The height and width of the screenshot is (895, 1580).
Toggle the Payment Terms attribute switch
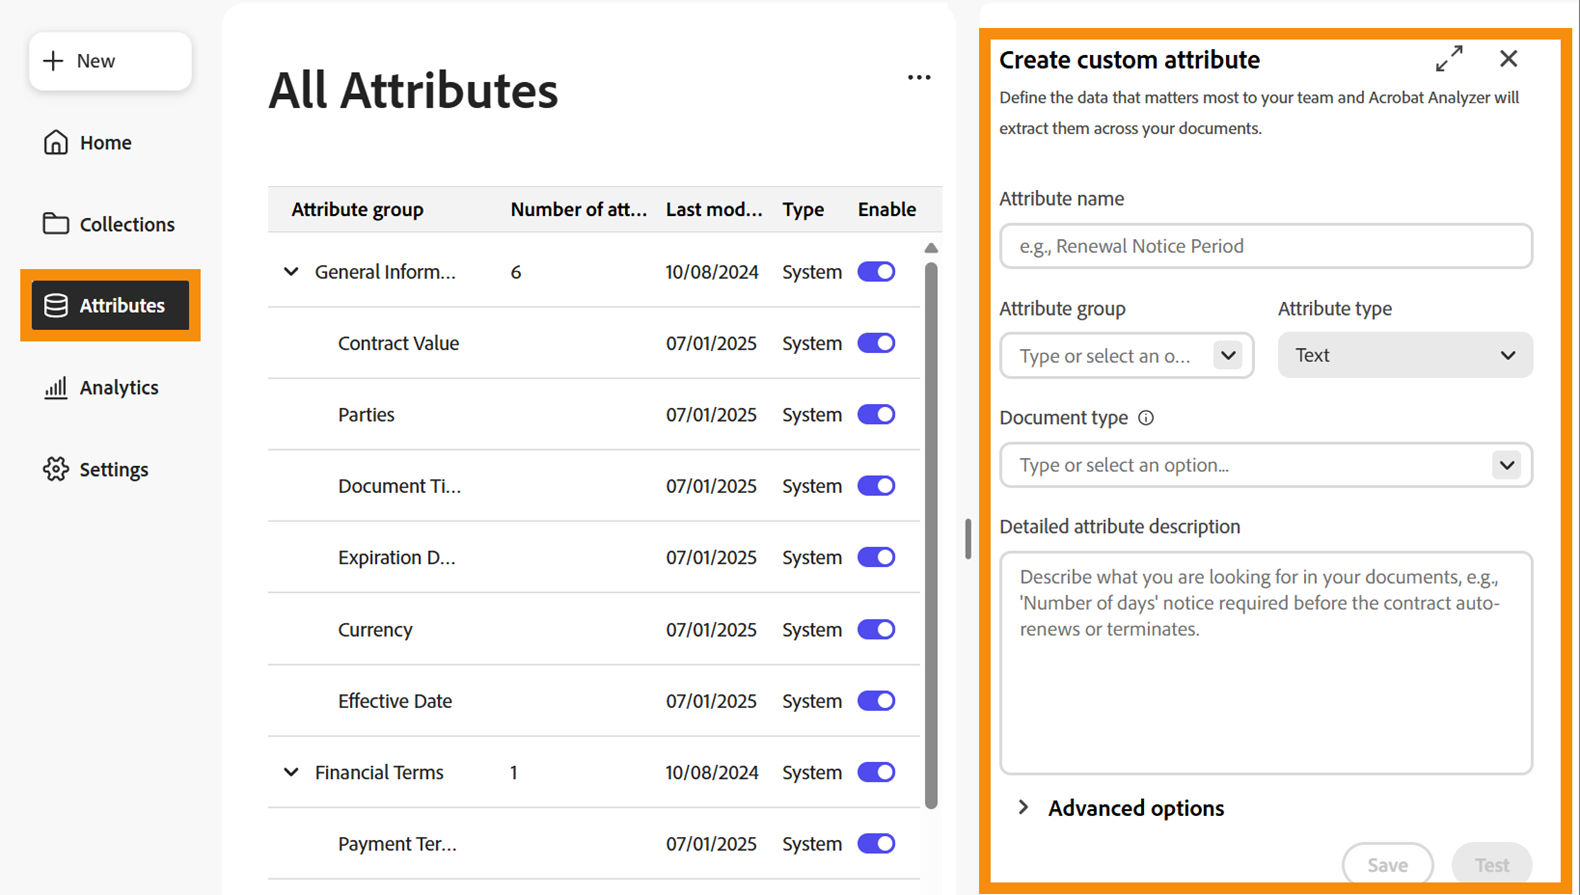(x=876, y=843)
